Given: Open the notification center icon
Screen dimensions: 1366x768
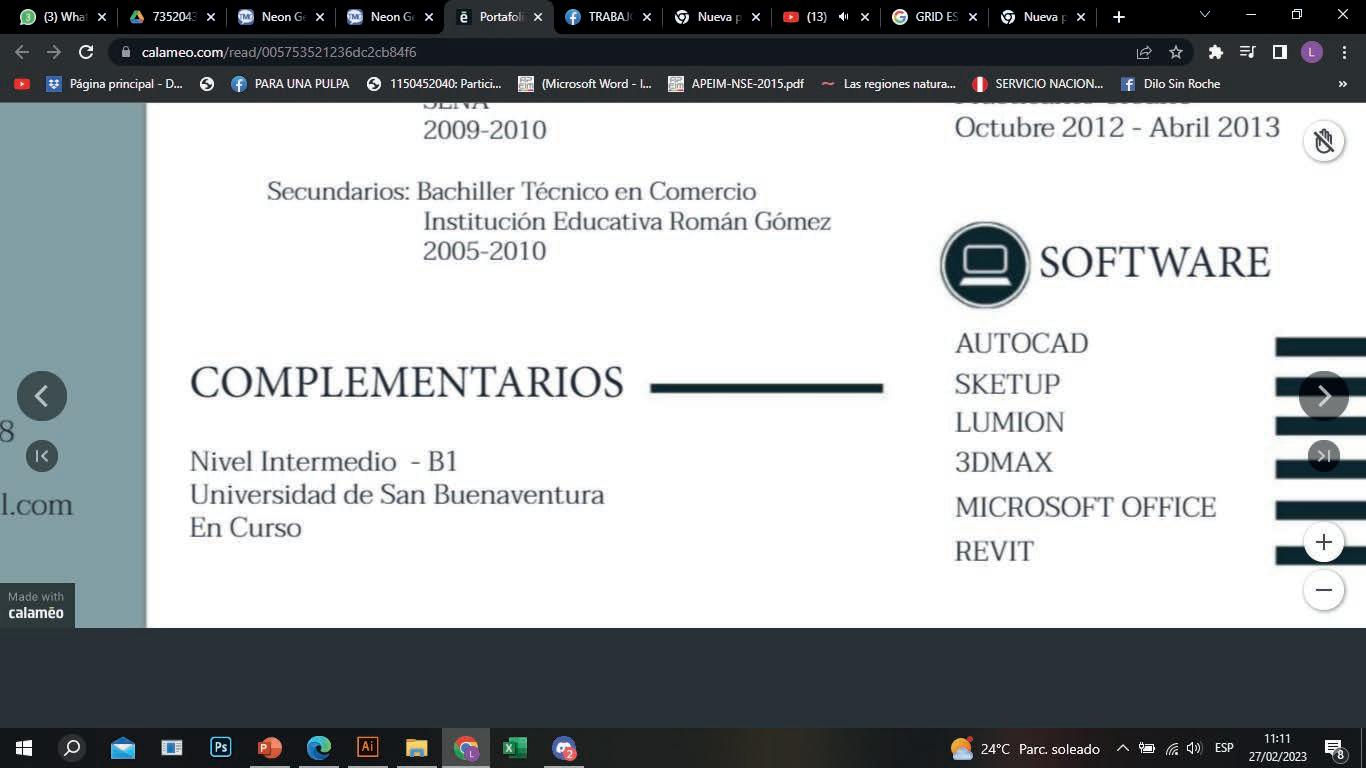Looking at the screenshot, I should (x=1334, y=748).
